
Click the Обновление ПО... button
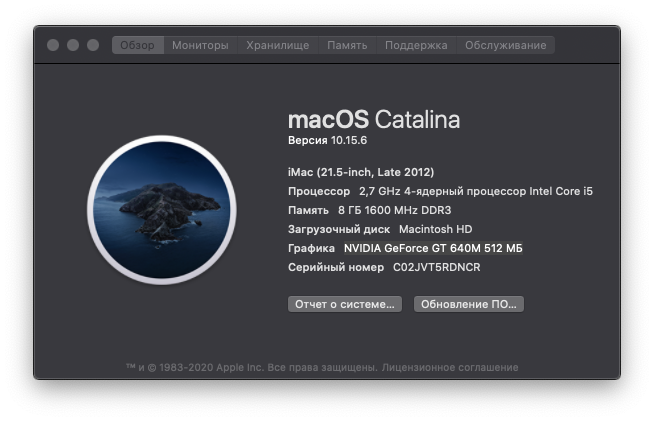[468, 304]
